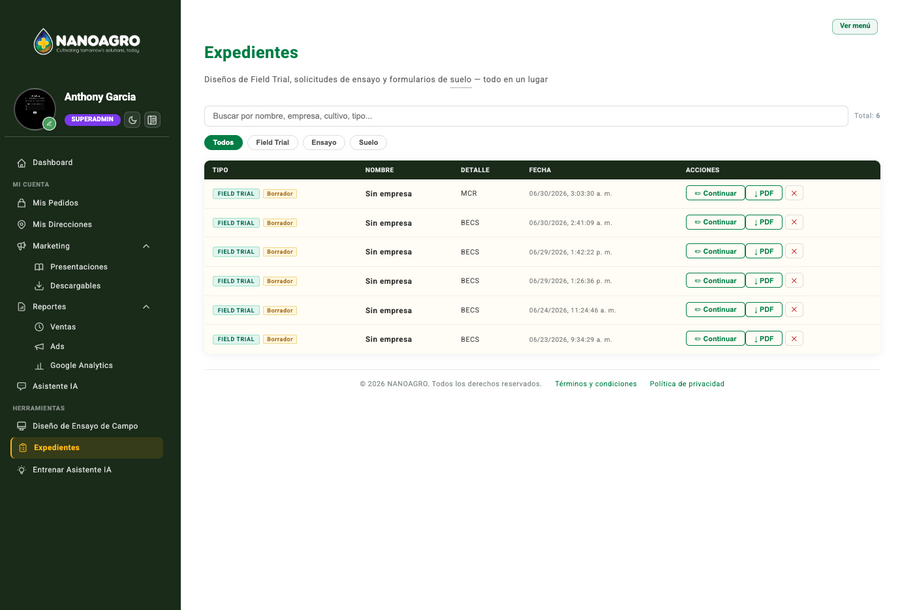Download PDF for the 2:41:09 a. m. record
The height and width of the screenshot is (610, 900).
click(764, 222)
